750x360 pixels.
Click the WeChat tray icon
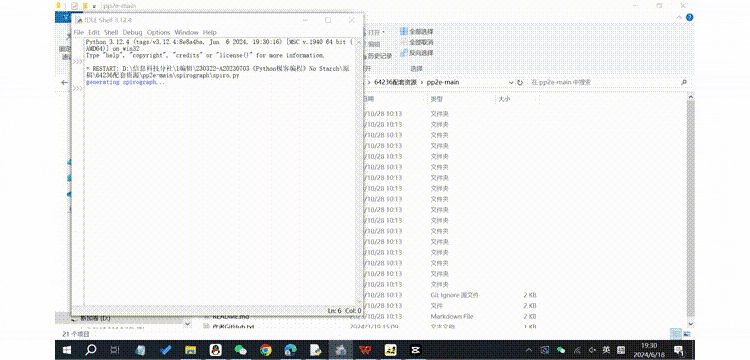[x=561, y=350]
